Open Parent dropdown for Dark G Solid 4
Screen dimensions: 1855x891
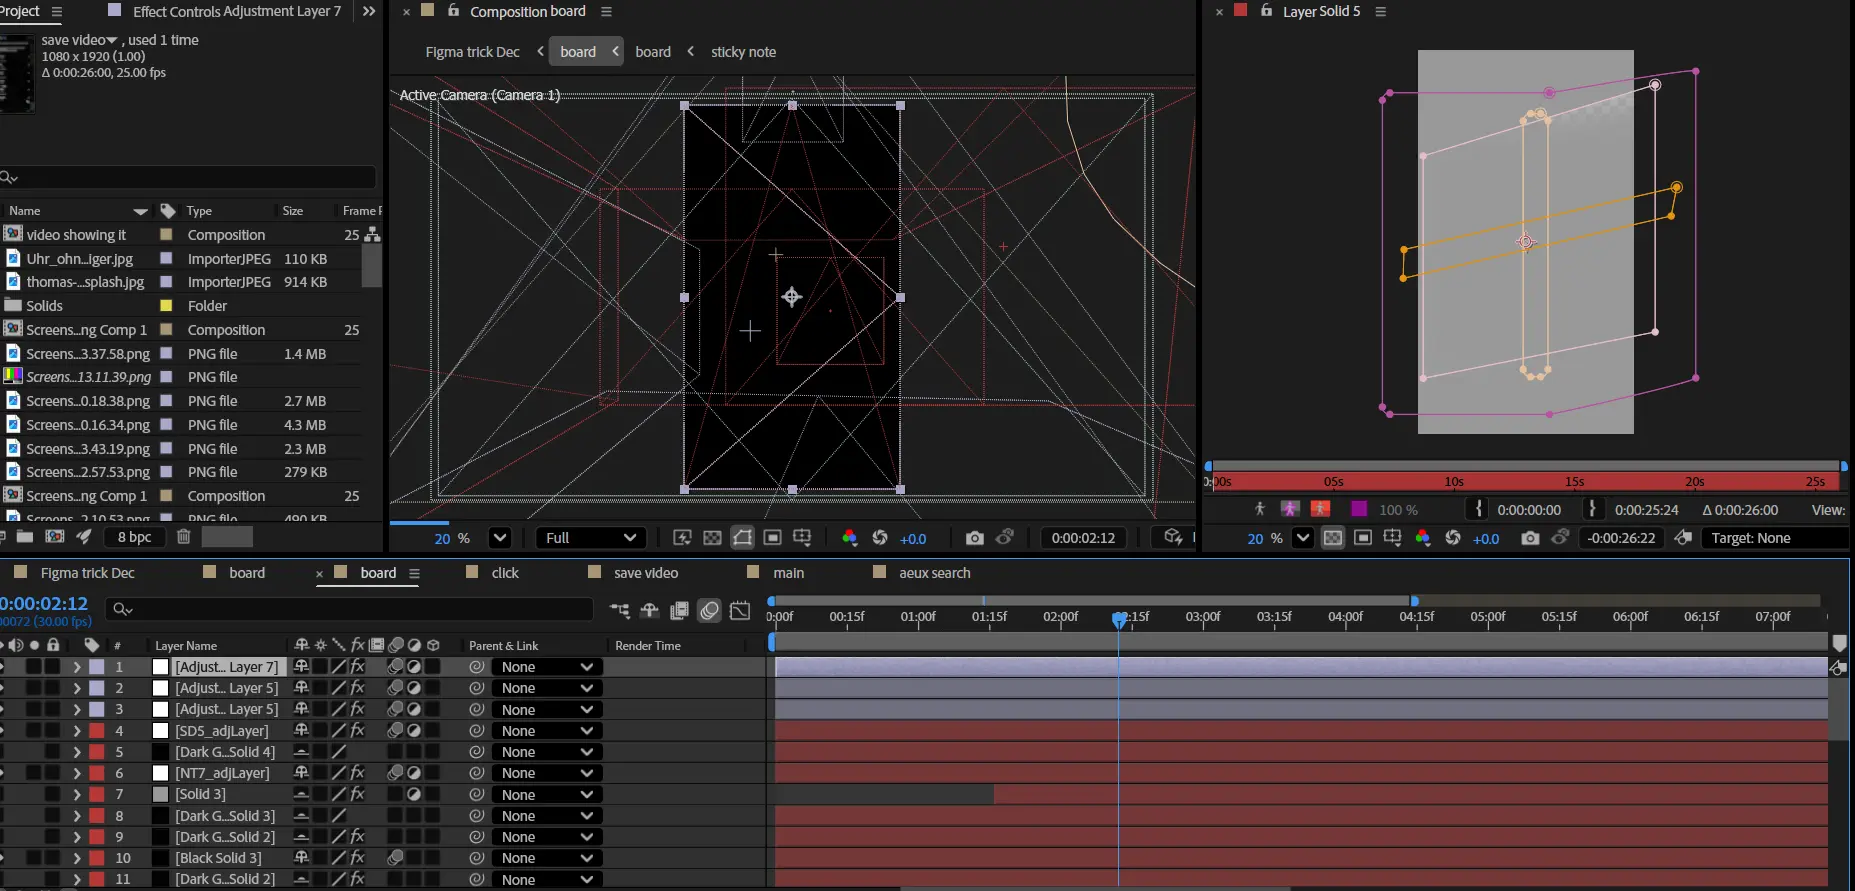(547, 752)
